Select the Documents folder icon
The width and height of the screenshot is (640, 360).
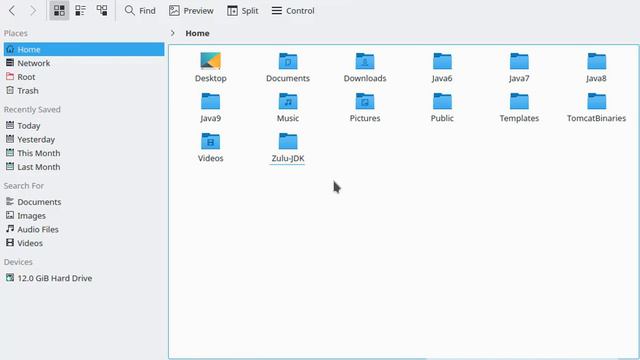point(288,61)
